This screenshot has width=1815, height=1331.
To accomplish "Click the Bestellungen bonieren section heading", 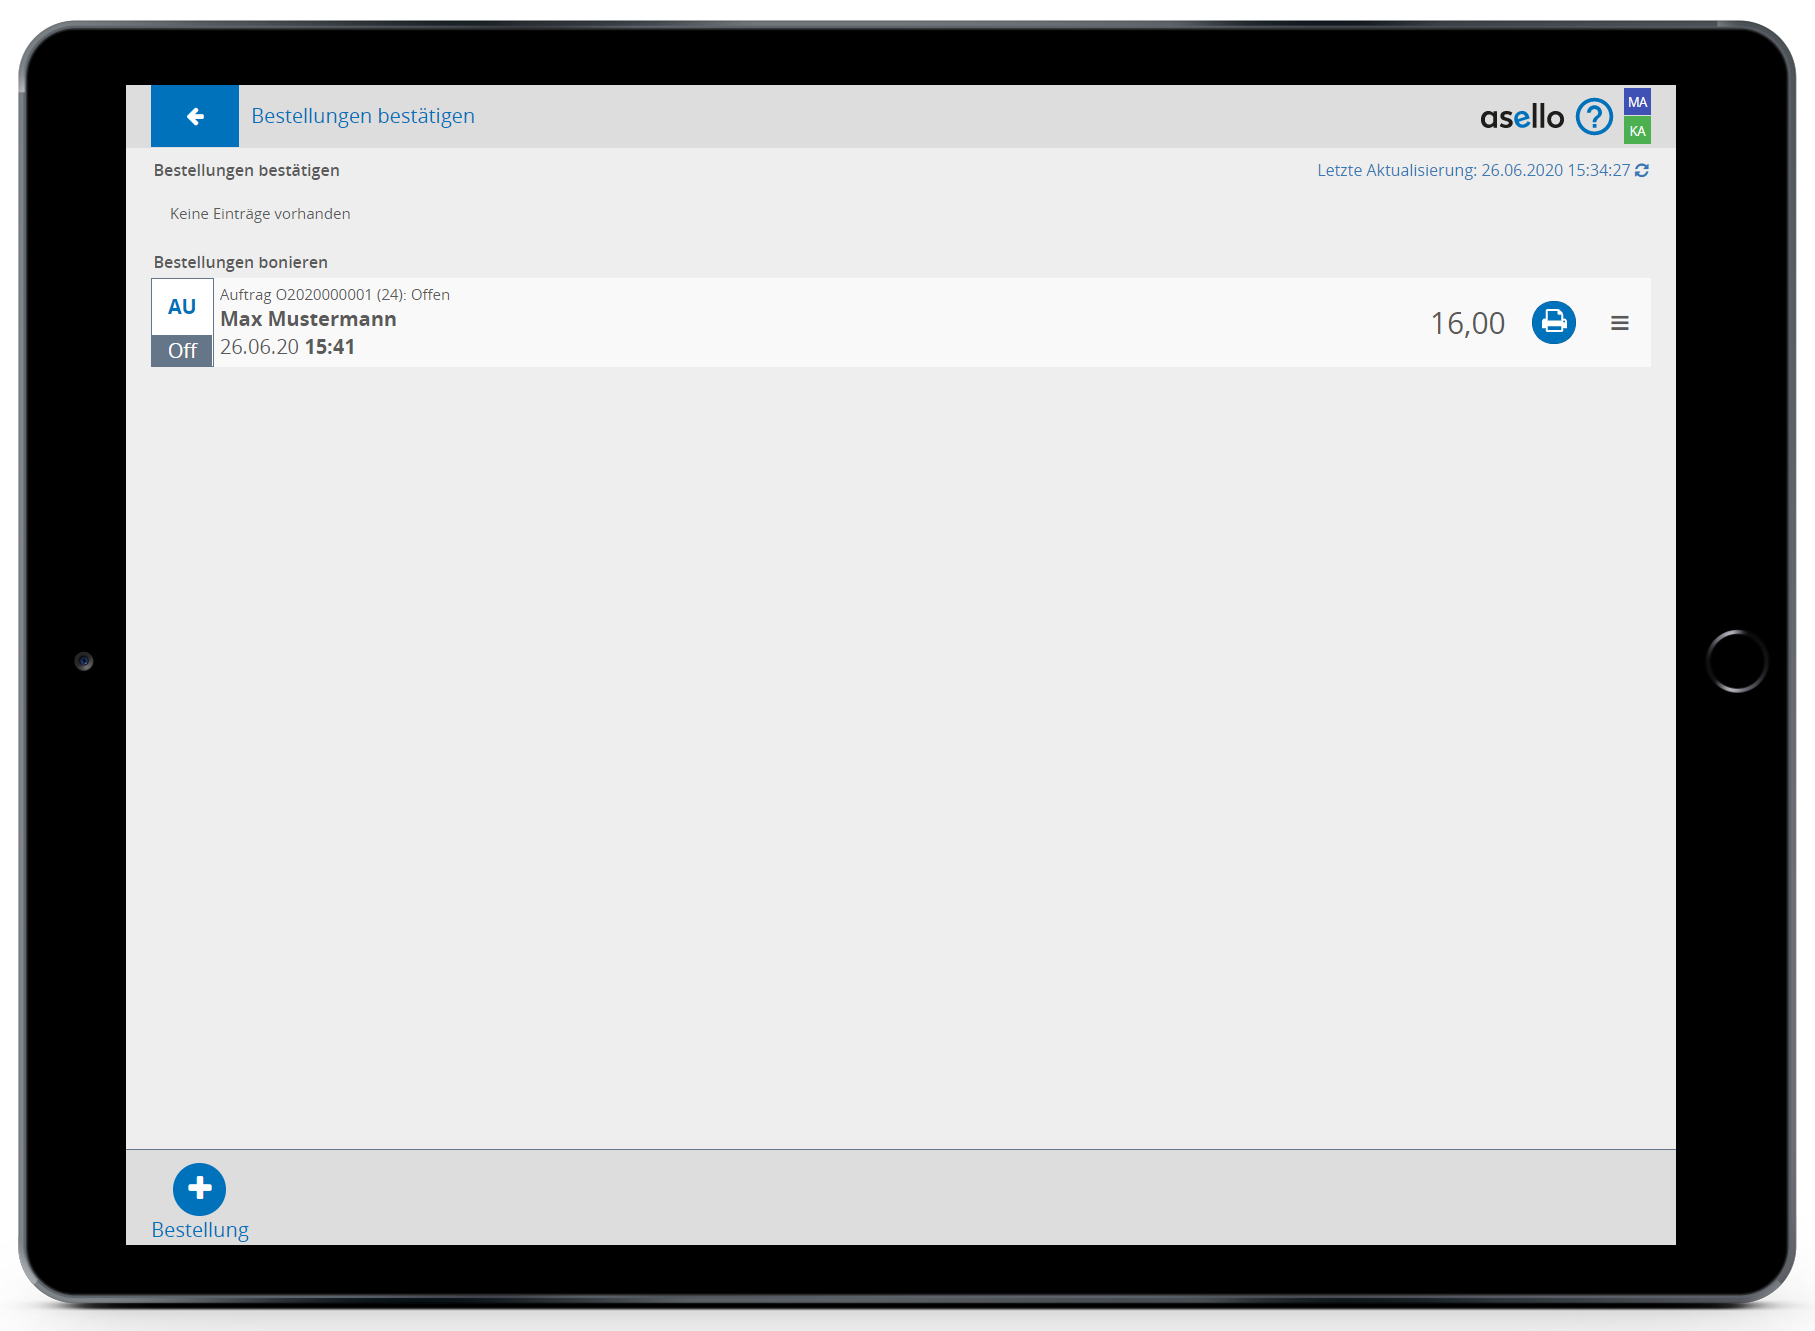I will (x=241, y=262).
